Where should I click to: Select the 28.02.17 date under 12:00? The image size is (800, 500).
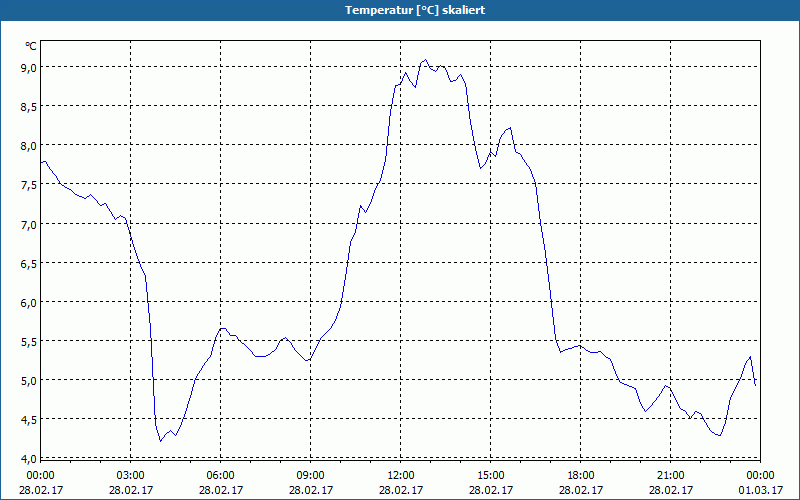(401, 490)
